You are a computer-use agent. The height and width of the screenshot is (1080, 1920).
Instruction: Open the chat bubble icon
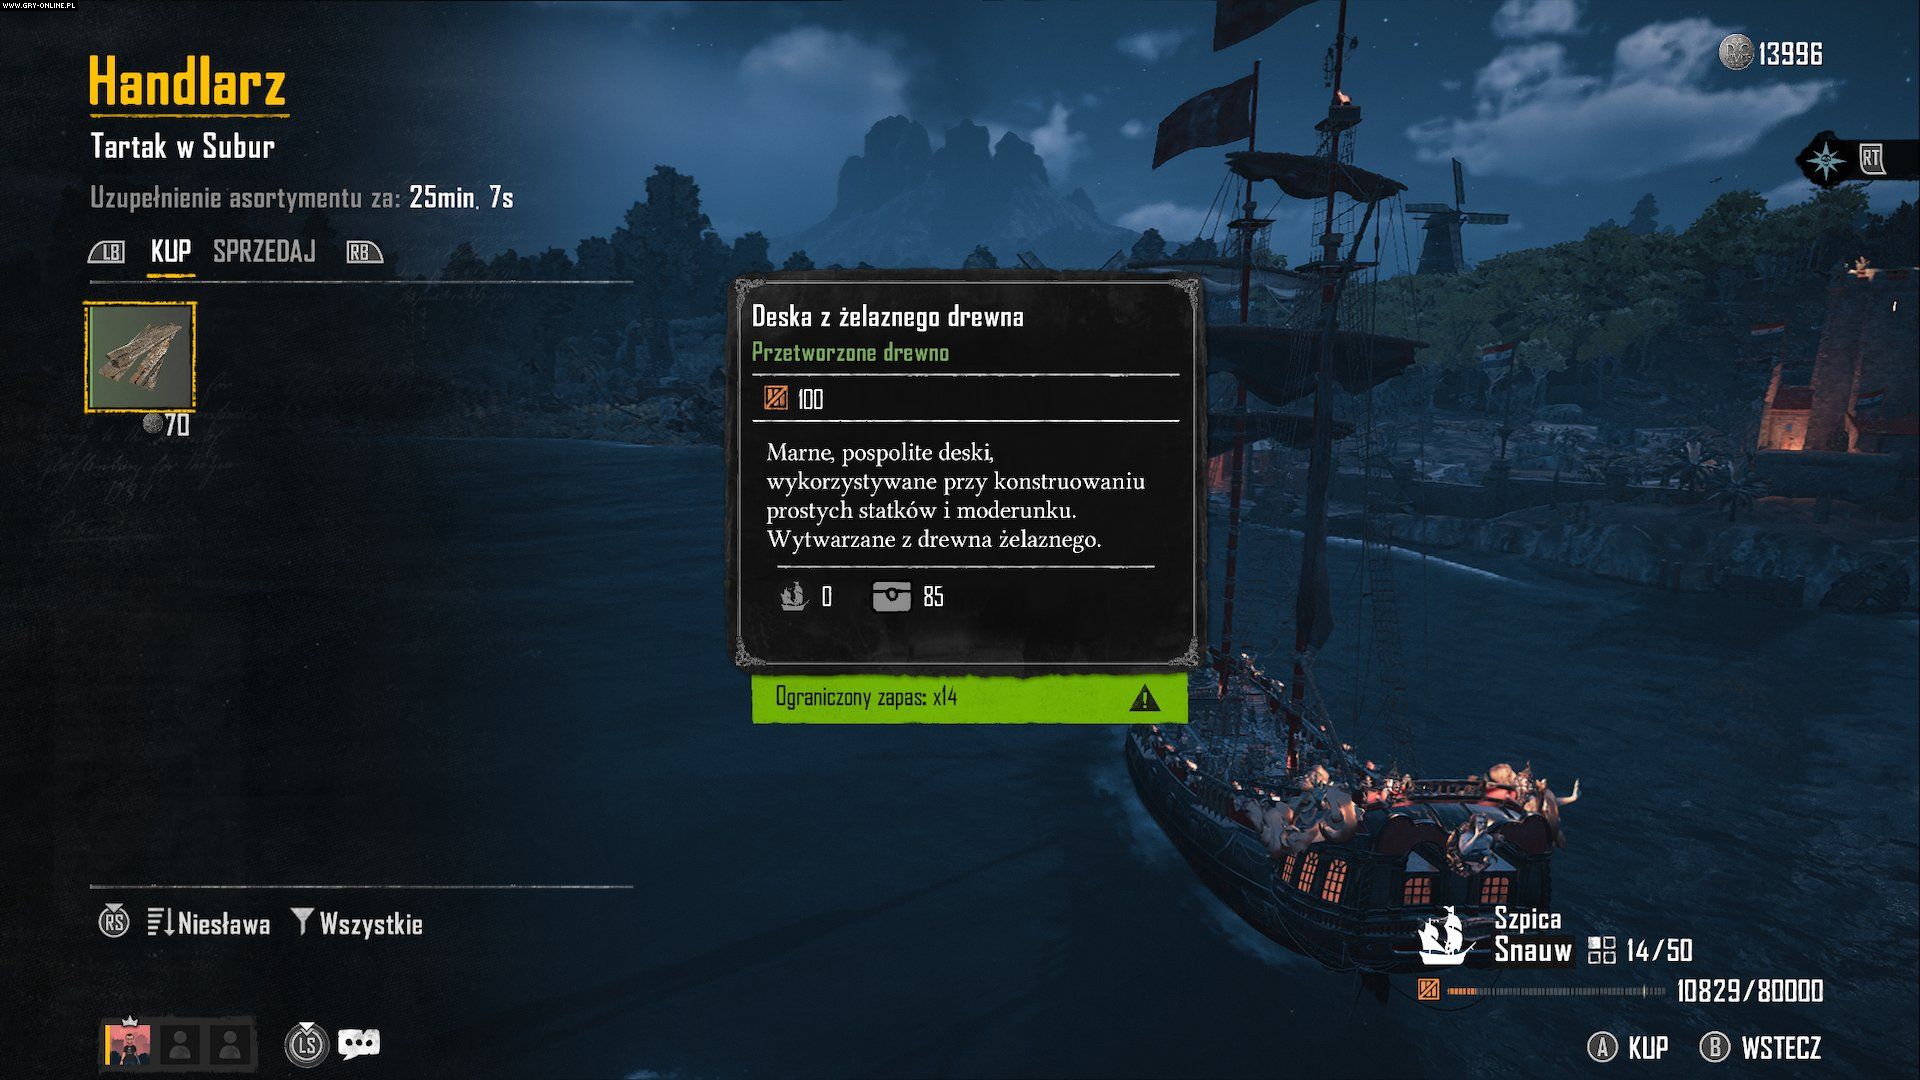click(359, 1045)
